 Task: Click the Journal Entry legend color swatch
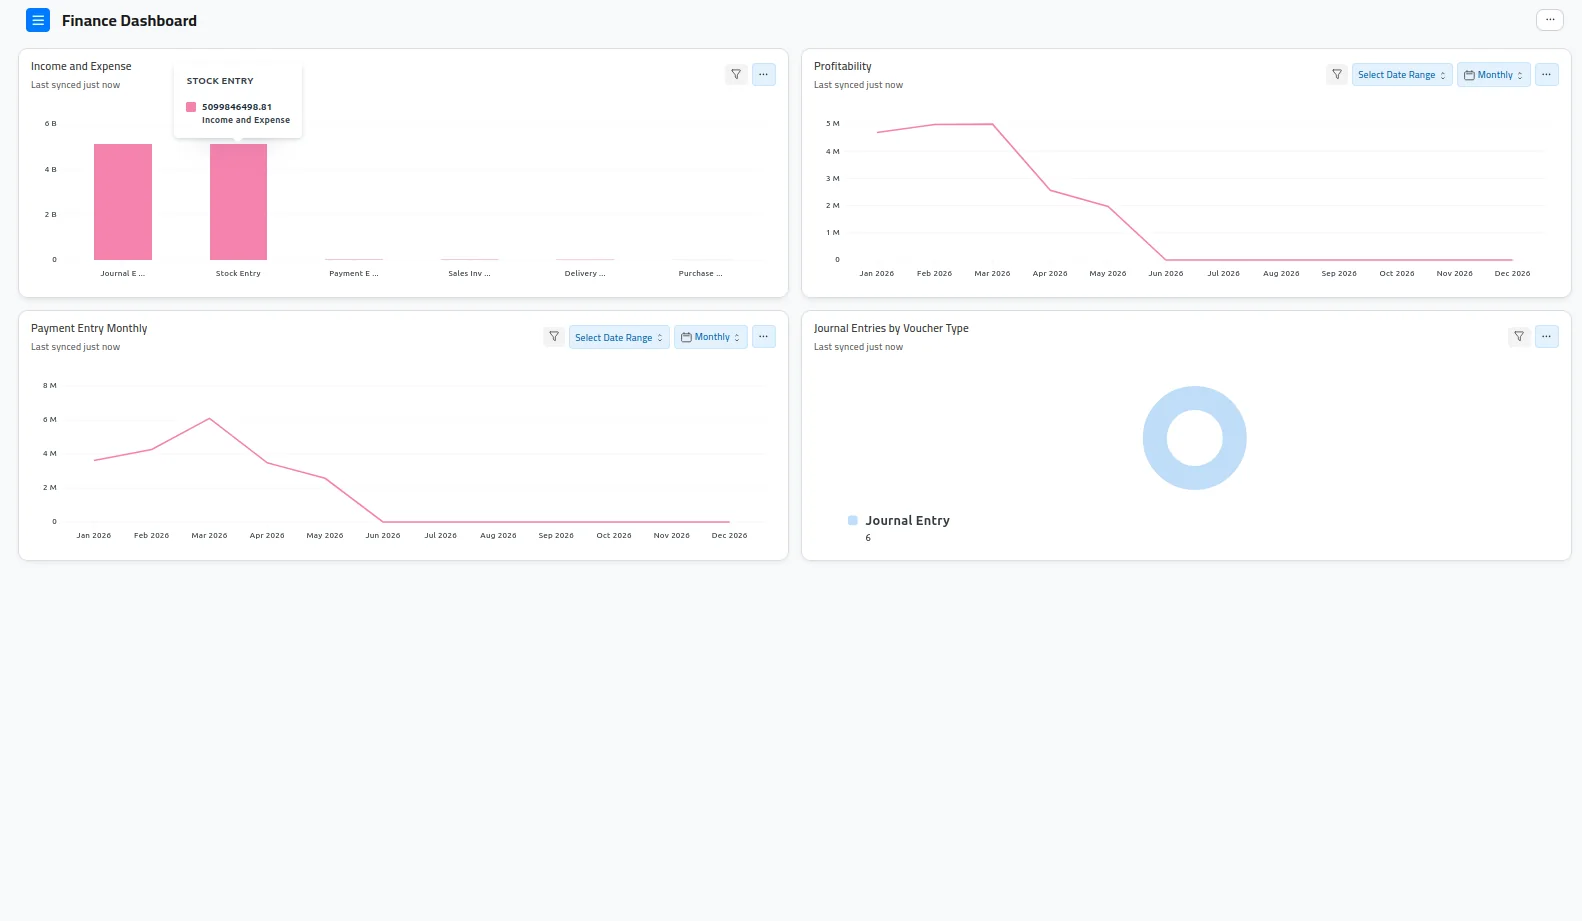(853, 520)
